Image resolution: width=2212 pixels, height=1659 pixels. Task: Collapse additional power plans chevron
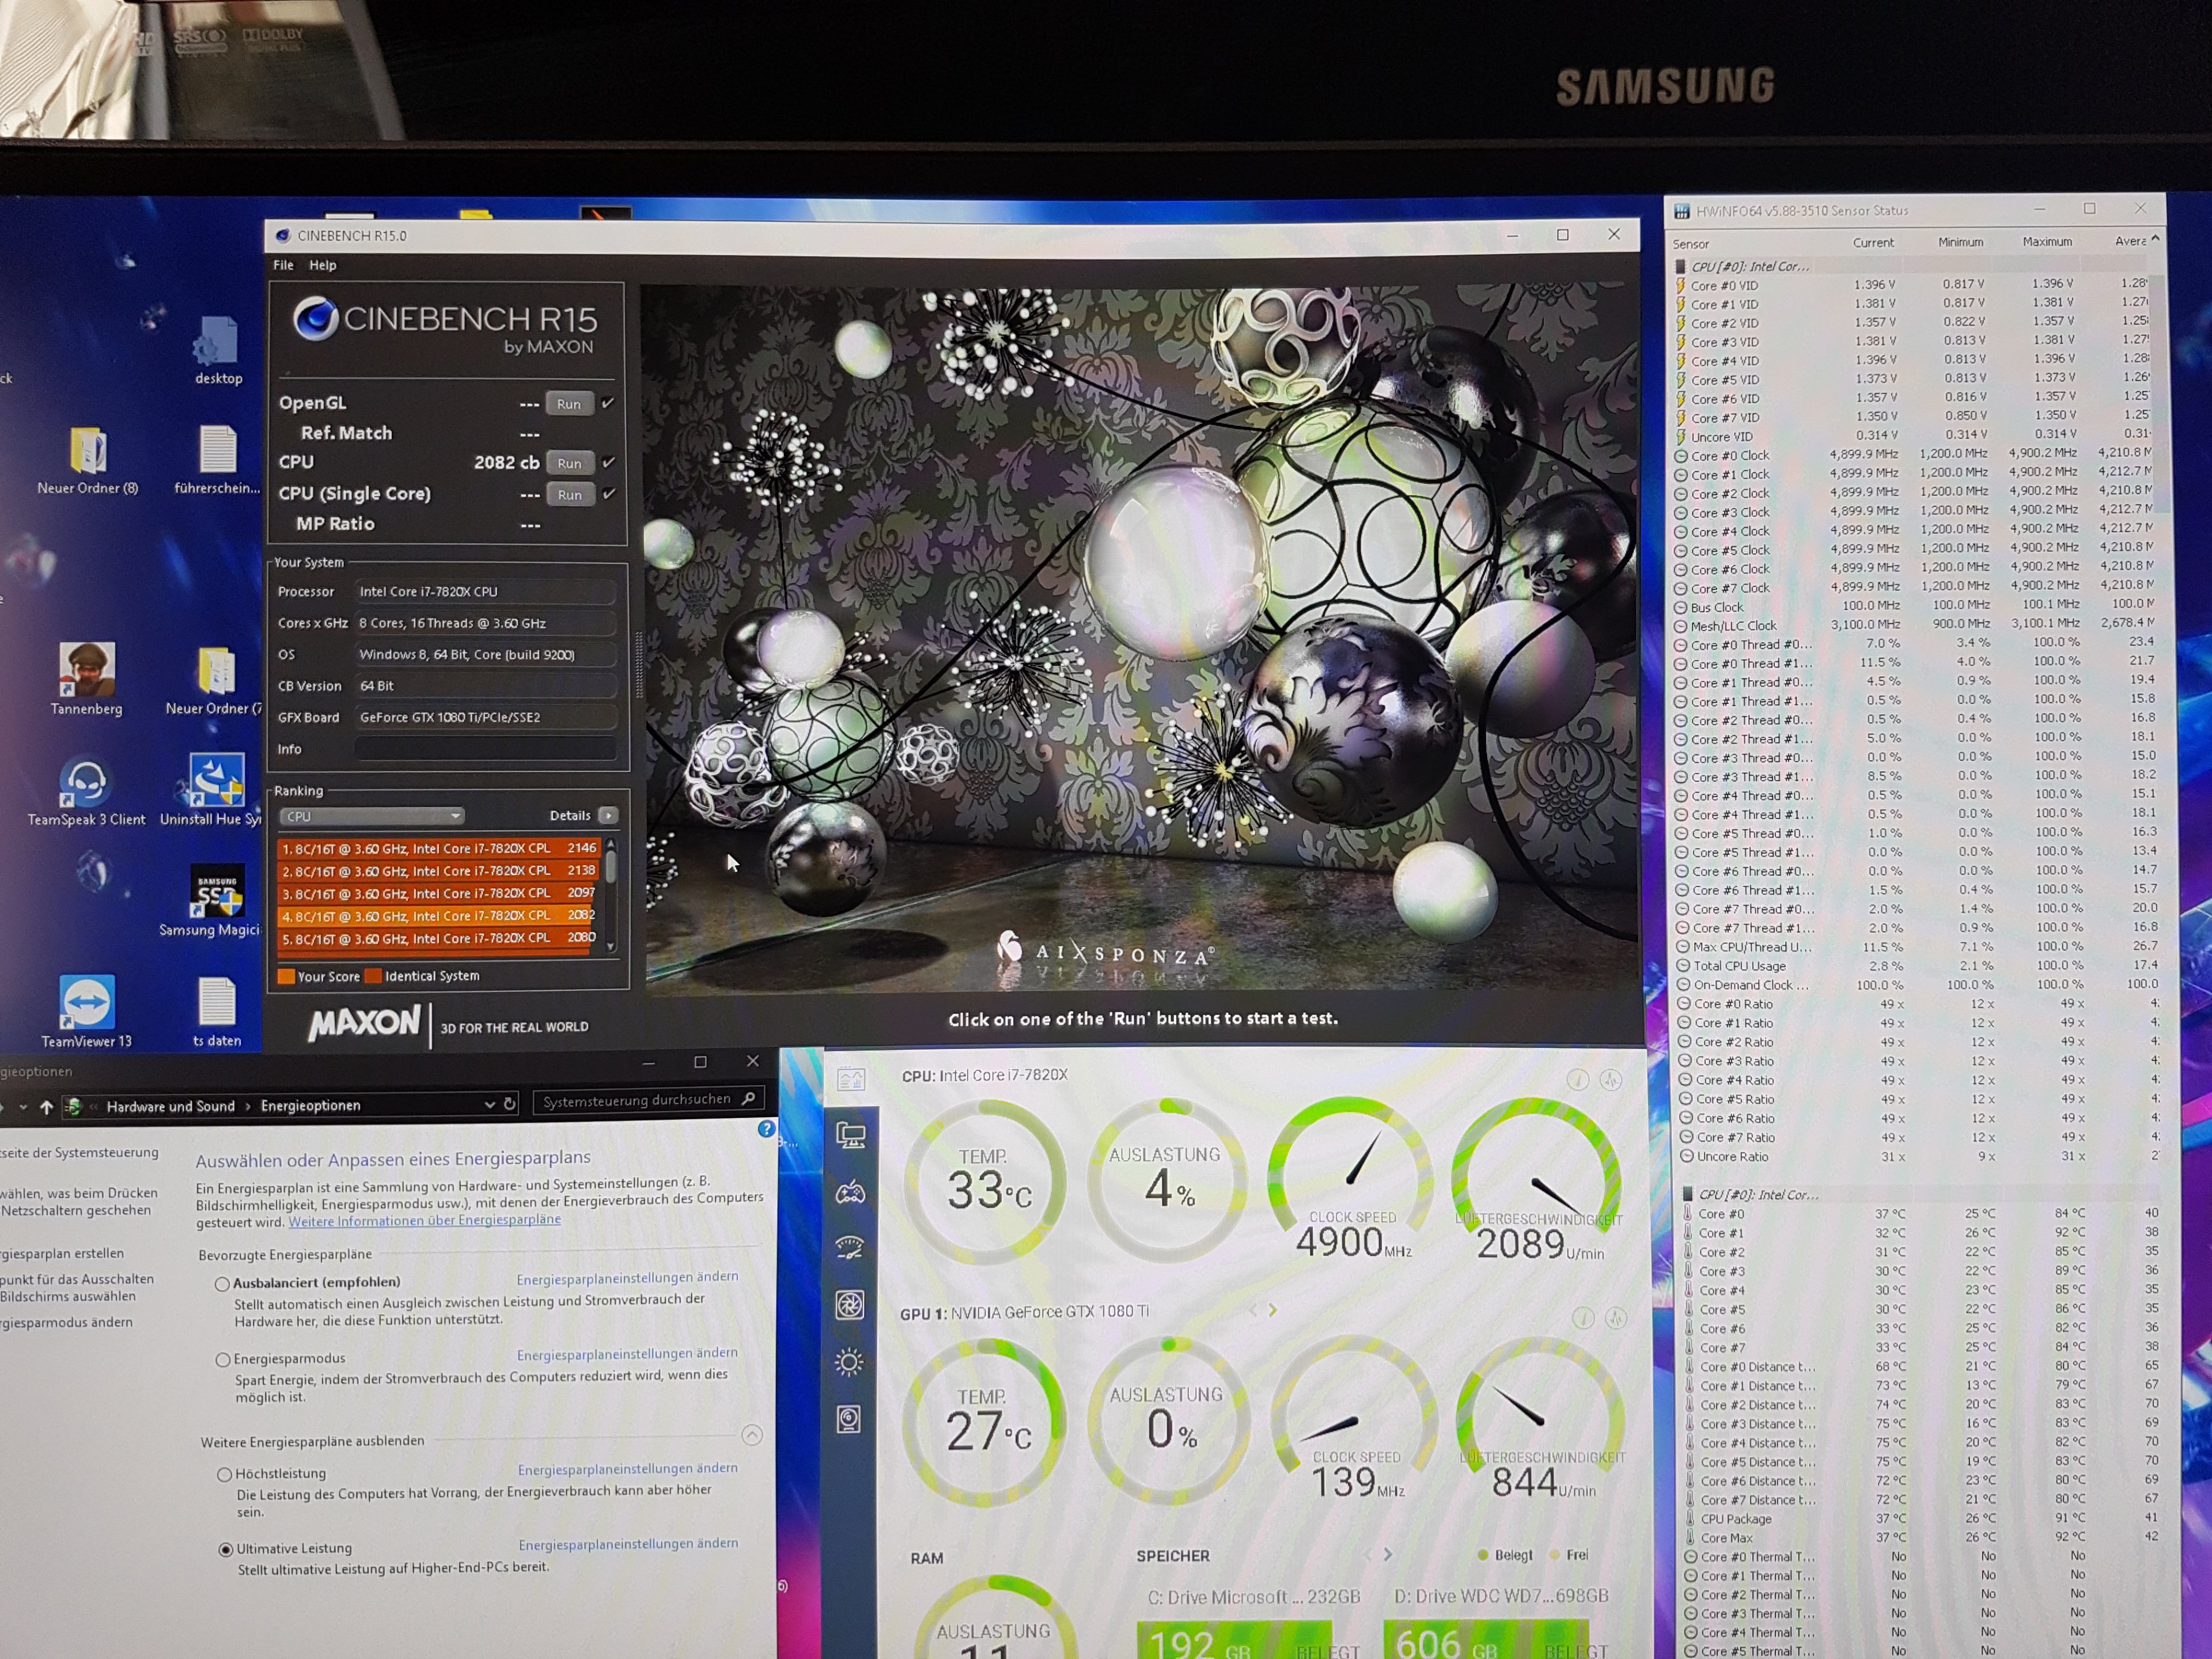[752, 1436]
